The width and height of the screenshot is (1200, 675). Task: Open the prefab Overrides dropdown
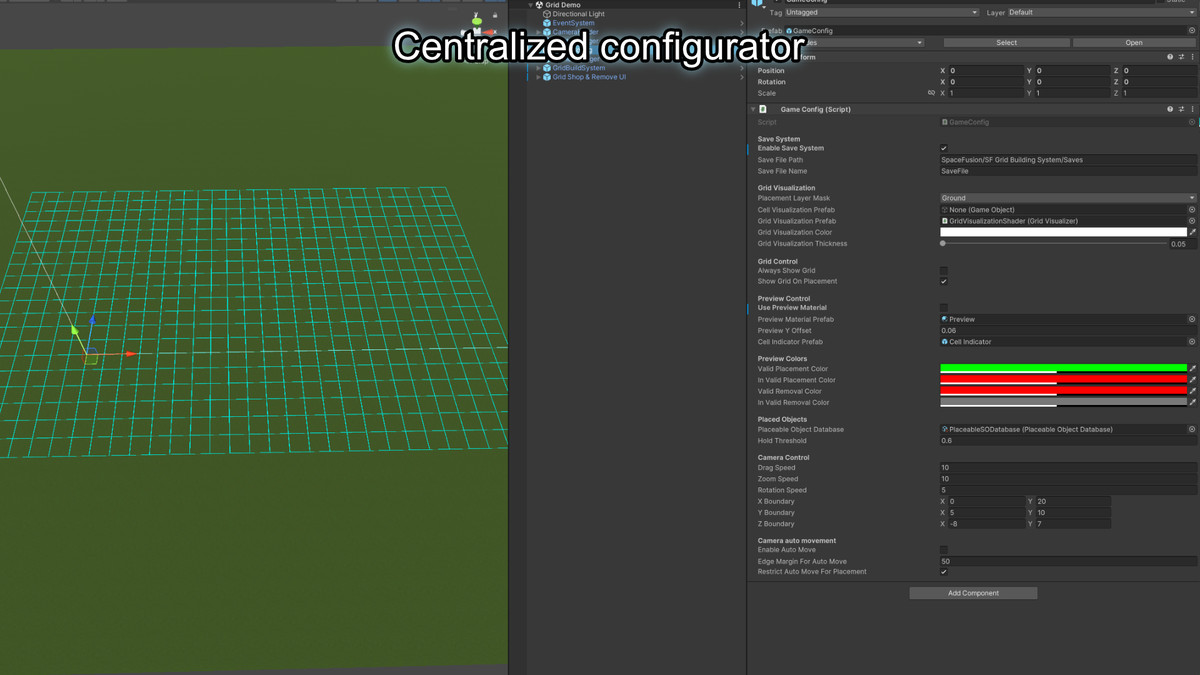tap(860, 43)
